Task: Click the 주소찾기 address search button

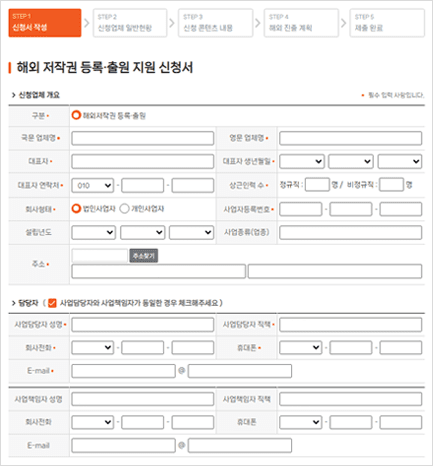Action: (144, 256)
